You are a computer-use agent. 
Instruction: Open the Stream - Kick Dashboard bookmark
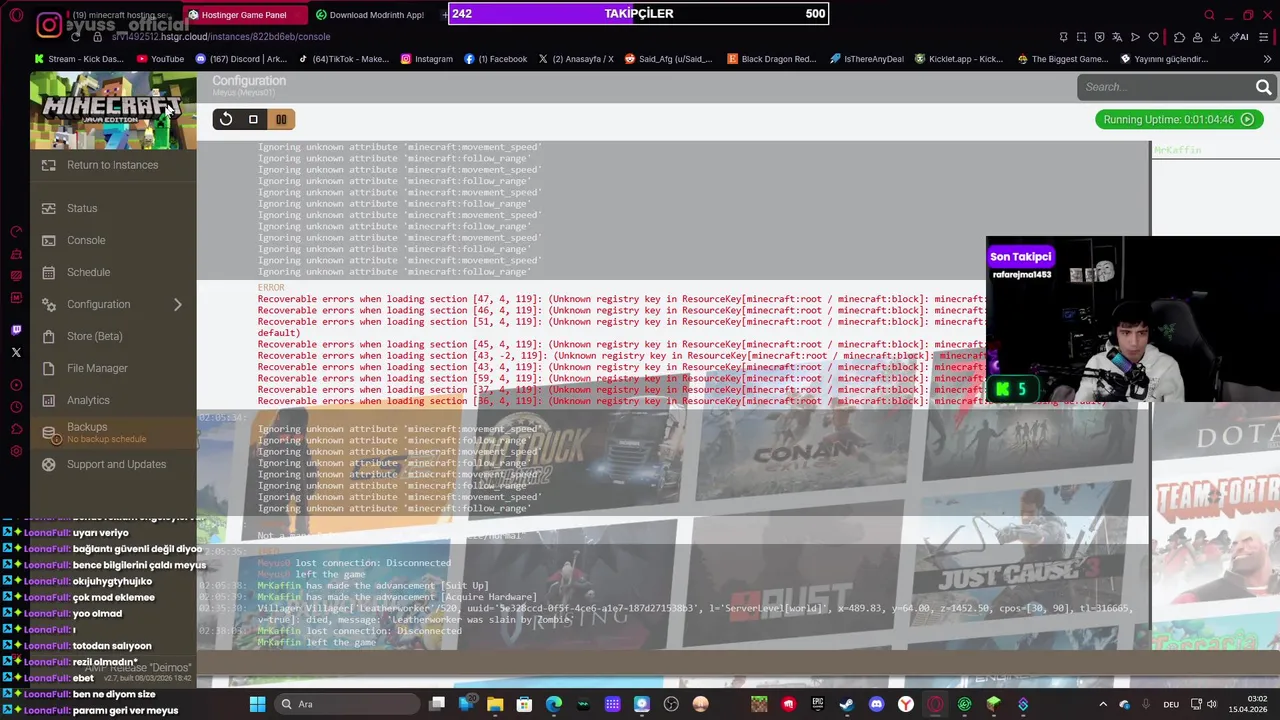coord(79,59)
